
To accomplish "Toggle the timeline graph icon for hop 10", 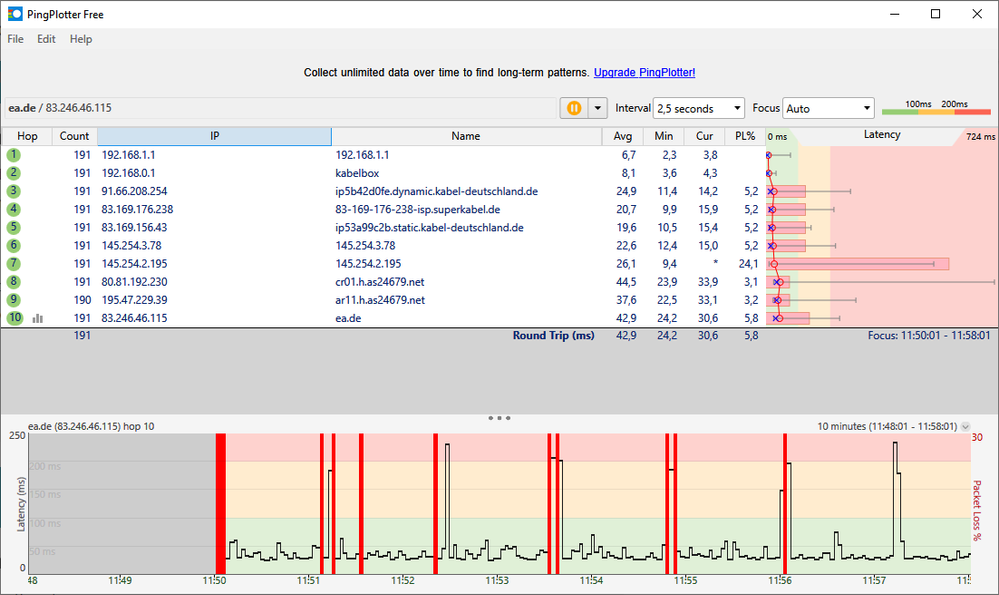I will [x=38, y=318].
